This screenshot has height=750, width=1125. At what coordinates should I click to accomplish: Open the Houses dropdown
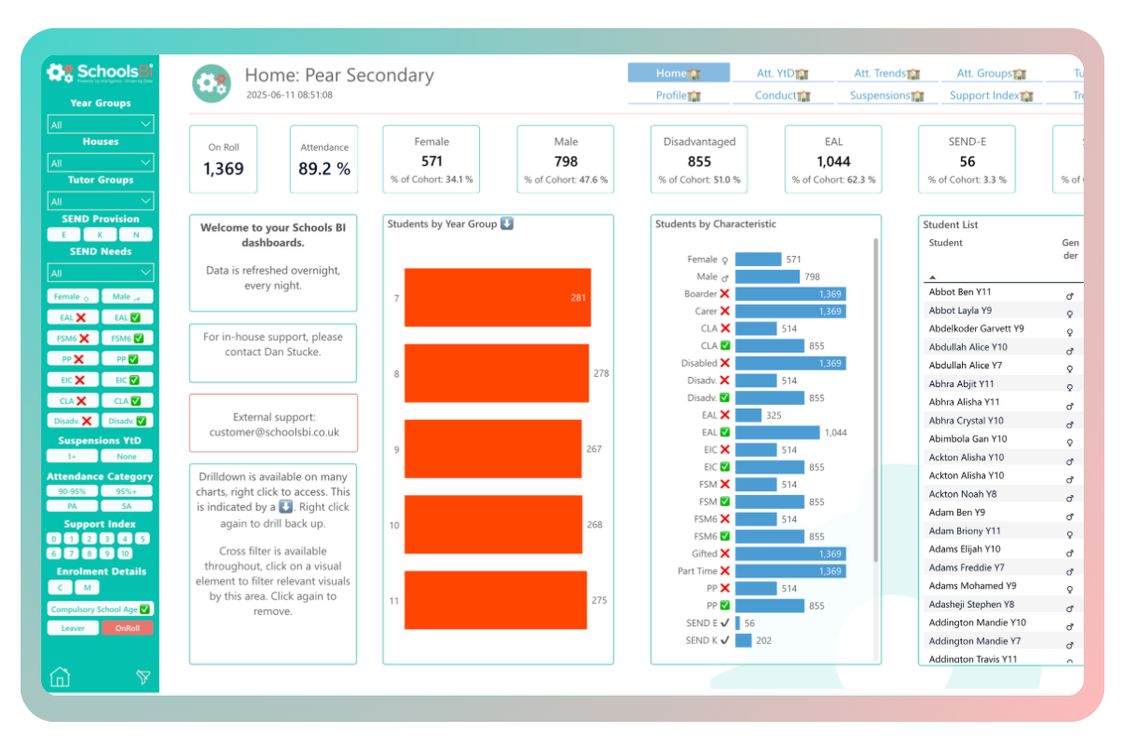coord(100,161)
